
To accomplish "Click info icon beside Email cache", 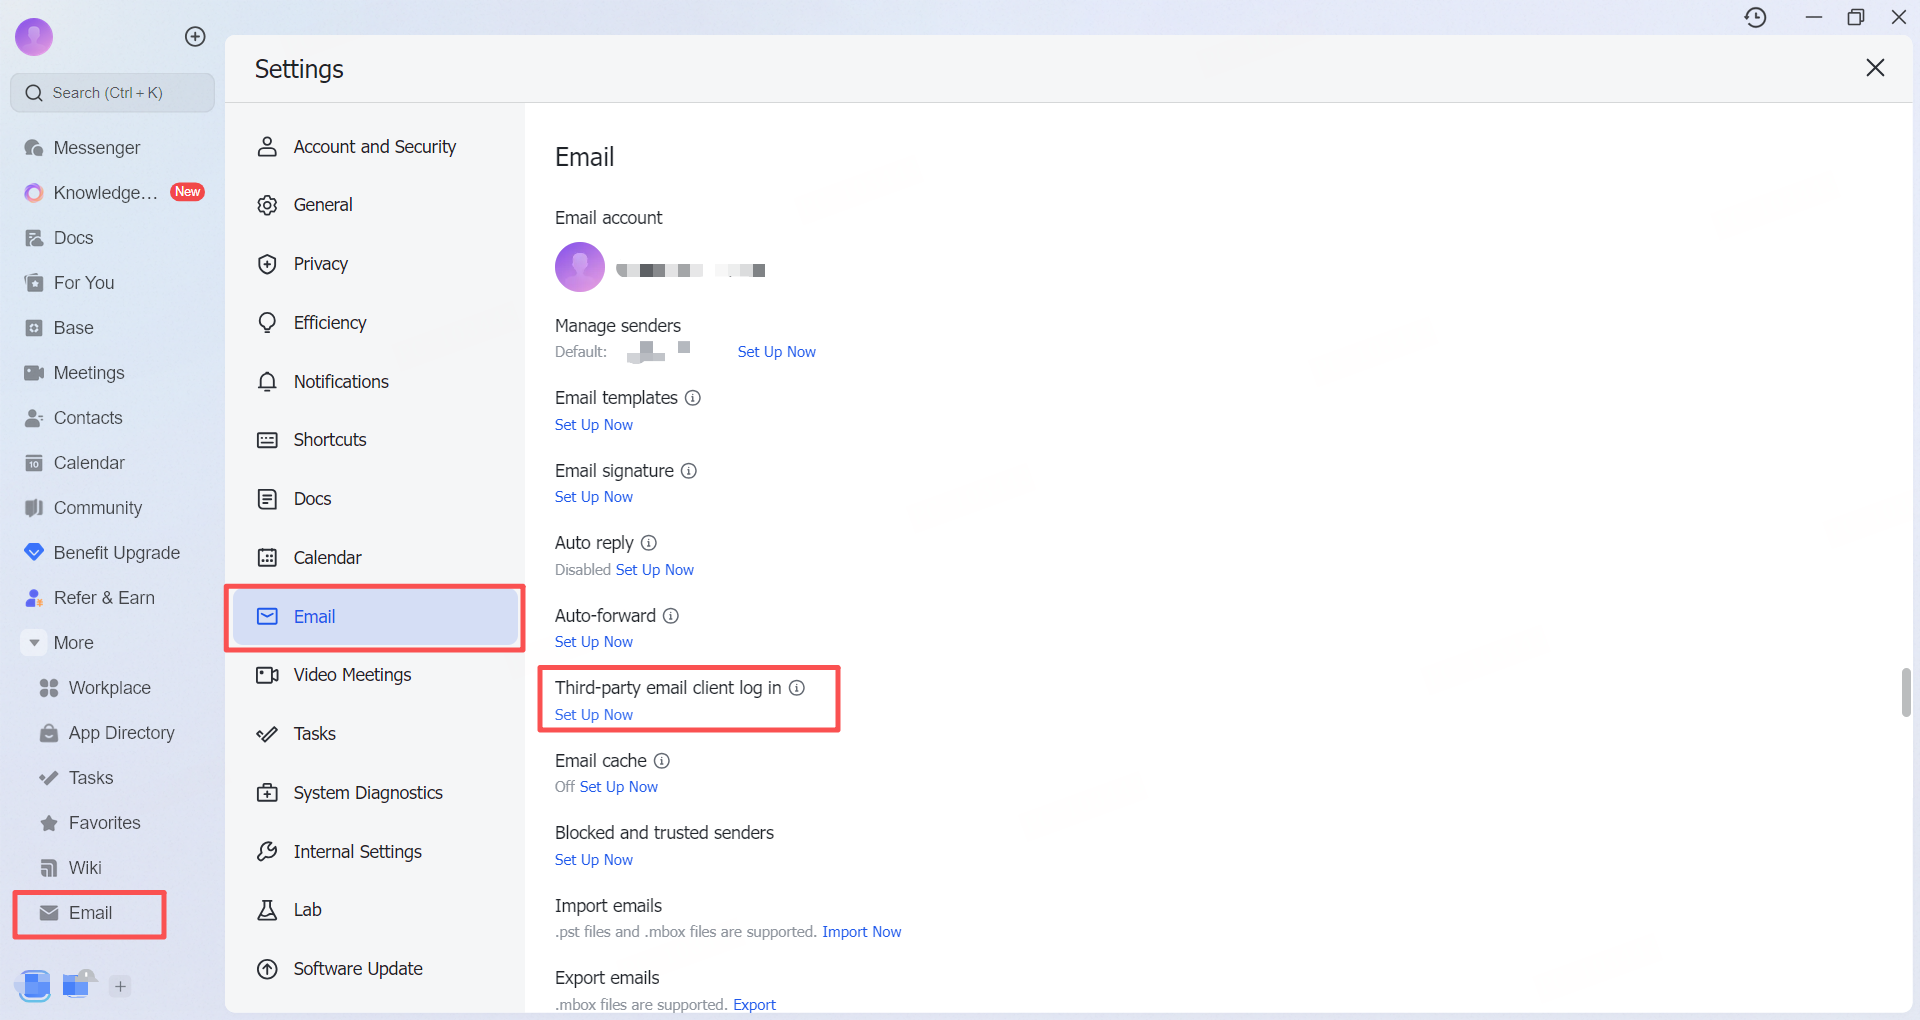I will [x=662, y=761].
